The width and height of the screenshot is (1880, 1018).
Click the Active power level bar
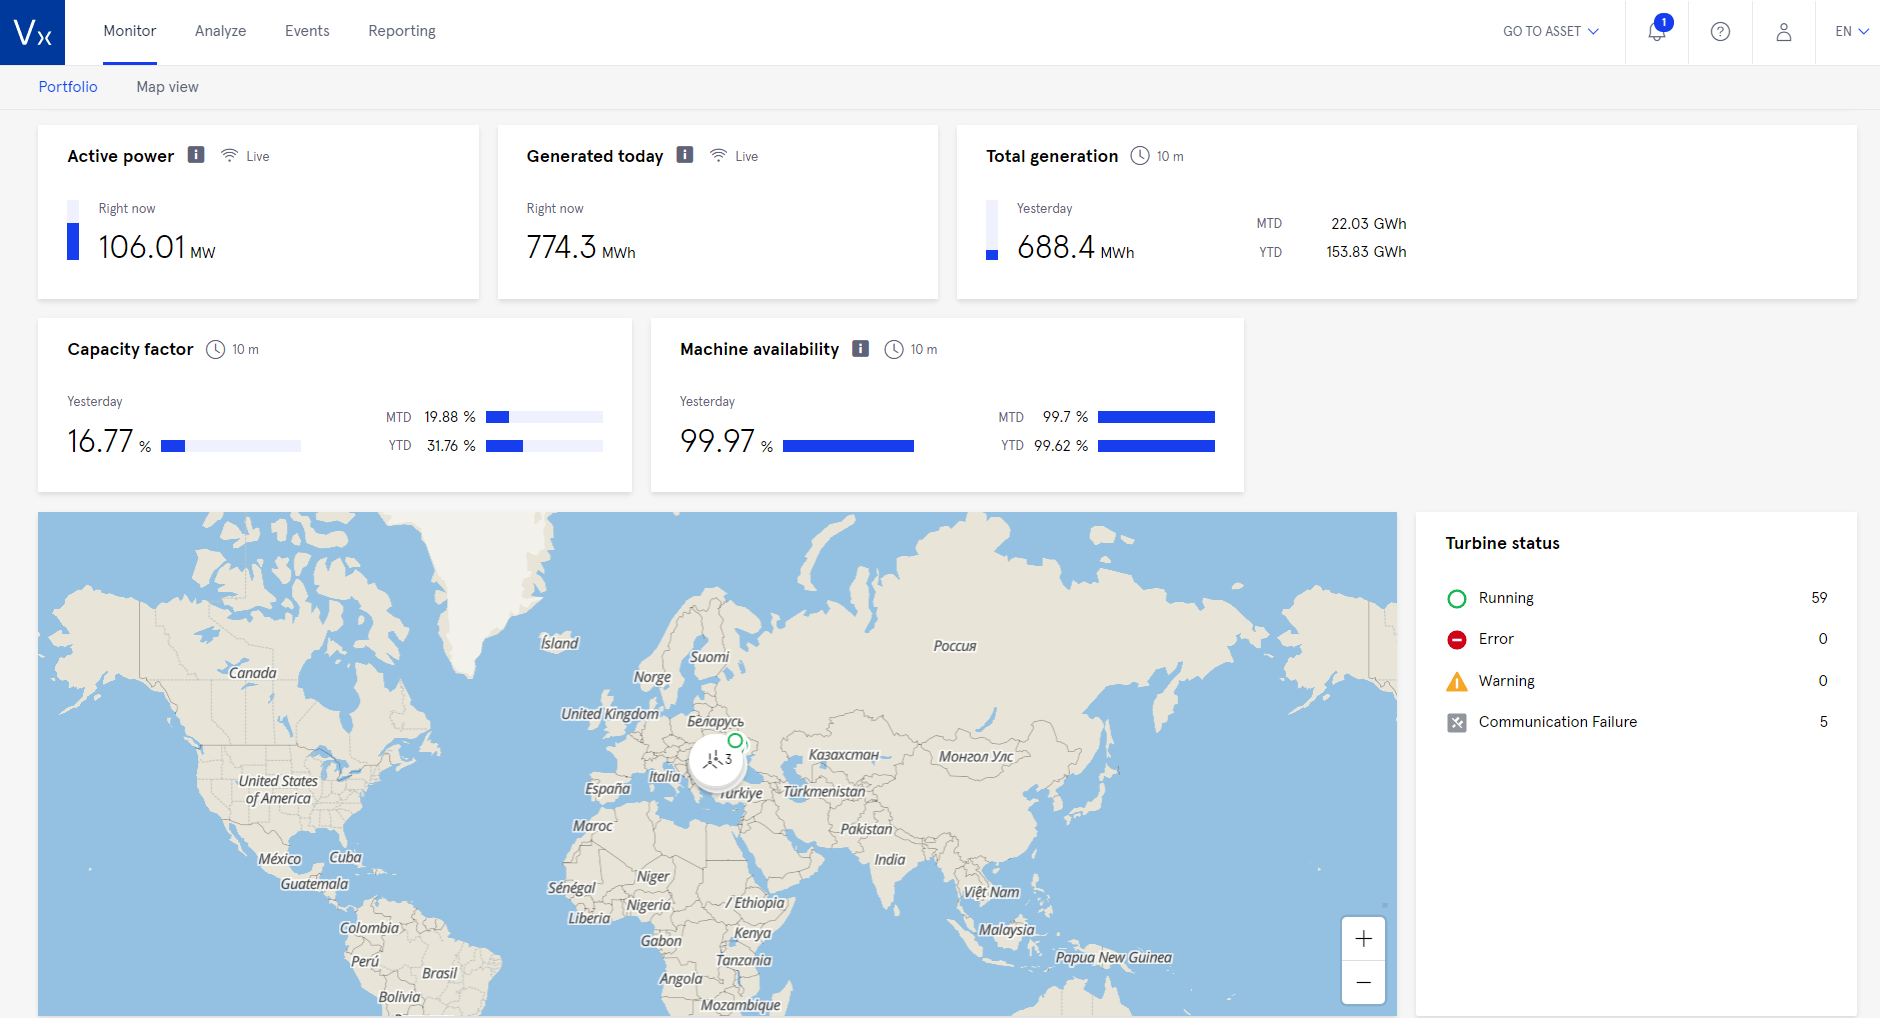click(x=73, y=230)
